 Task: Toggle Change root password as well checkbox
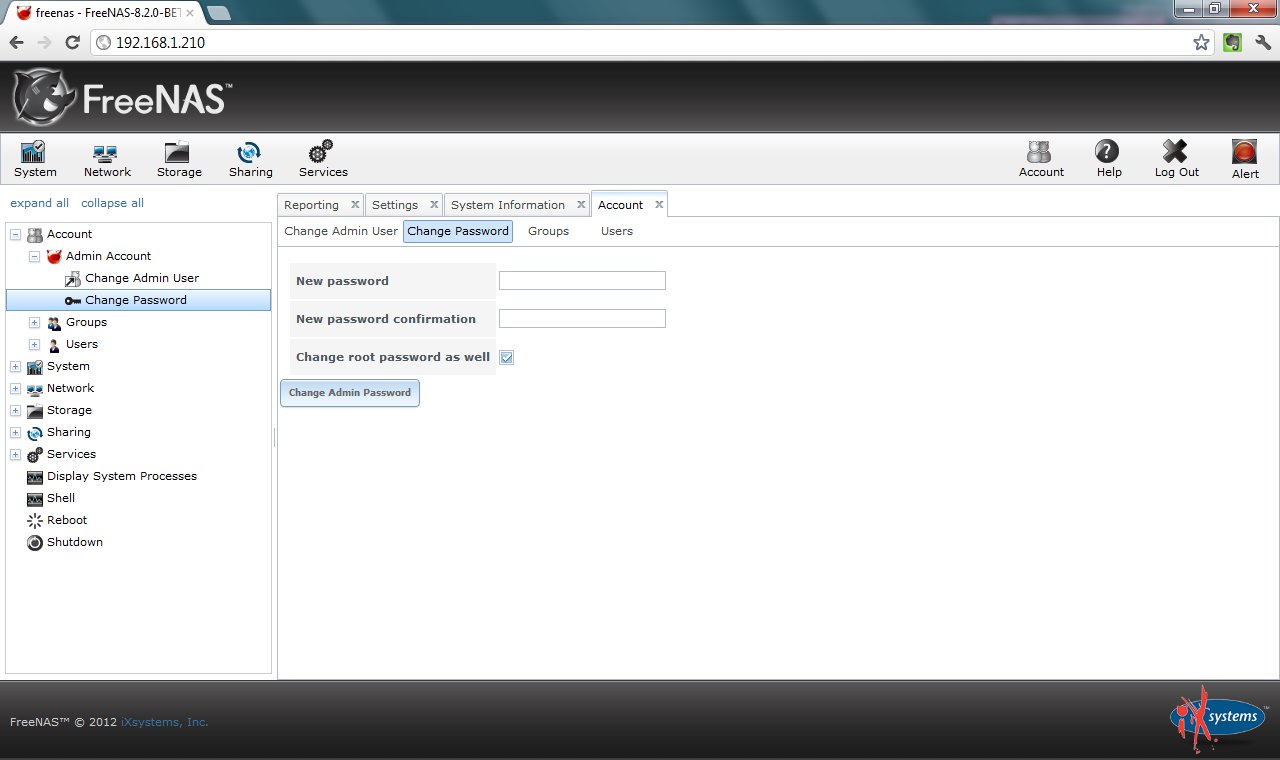click(507, 357)
